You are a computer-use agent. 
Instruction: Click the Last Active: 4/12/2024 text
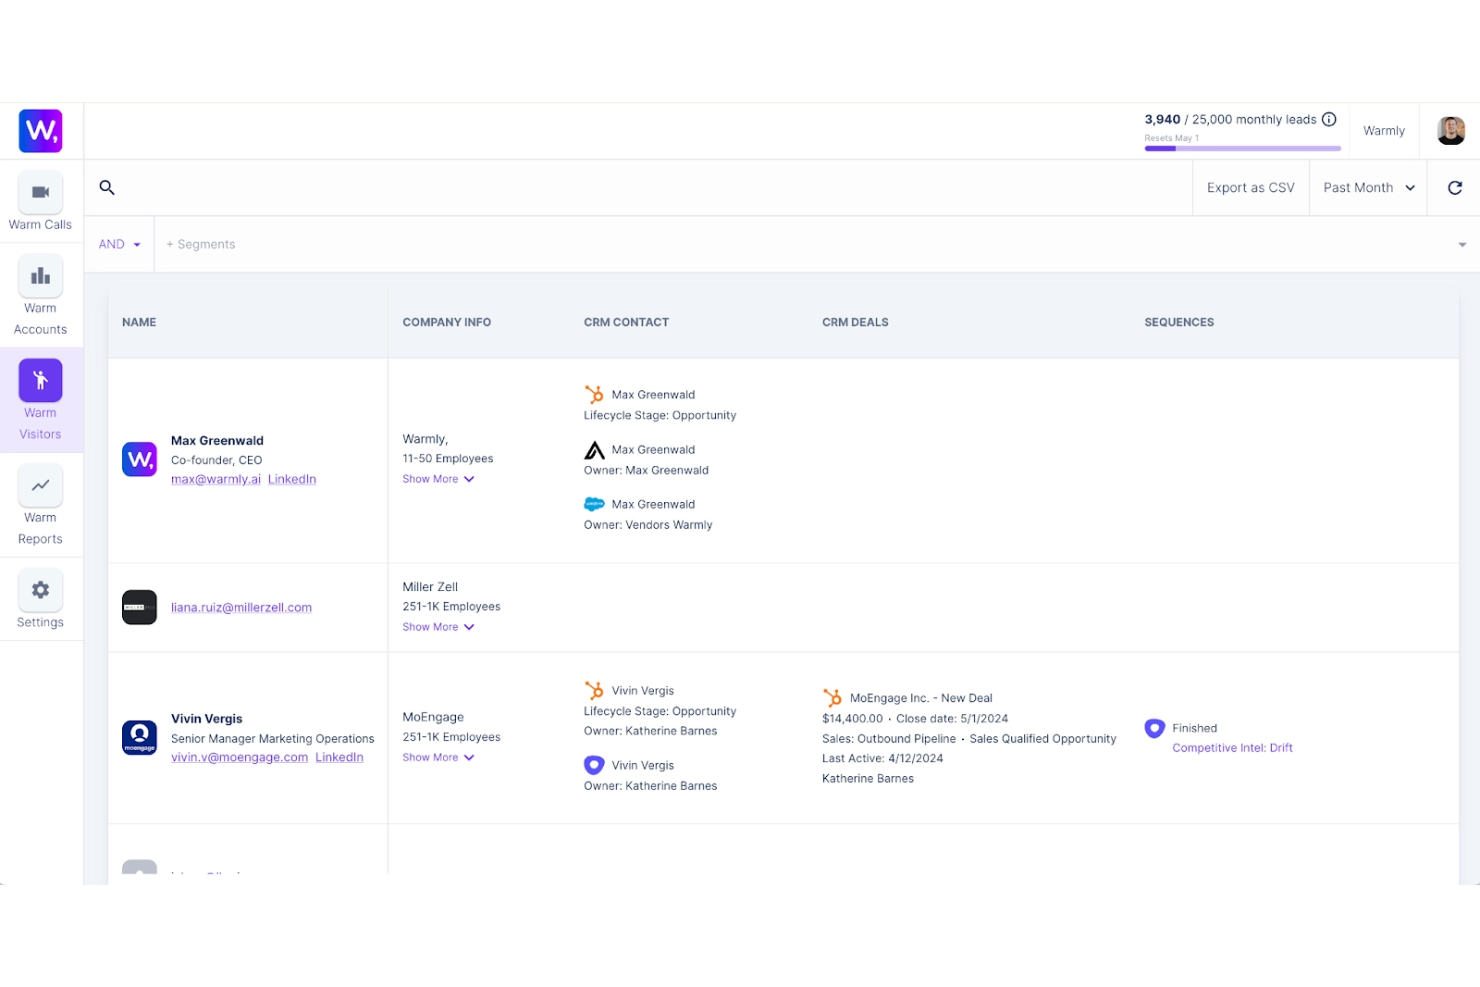click(883, 758)
